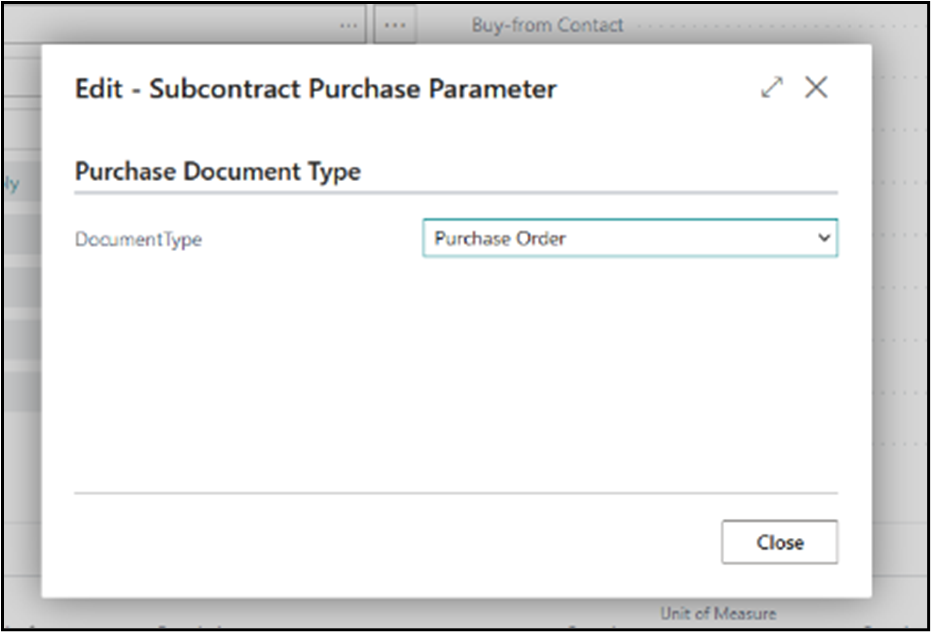Click the Edit - Subcontract Purchase Parameter title
Screen dimensions: 931x632
coord(315,89)
